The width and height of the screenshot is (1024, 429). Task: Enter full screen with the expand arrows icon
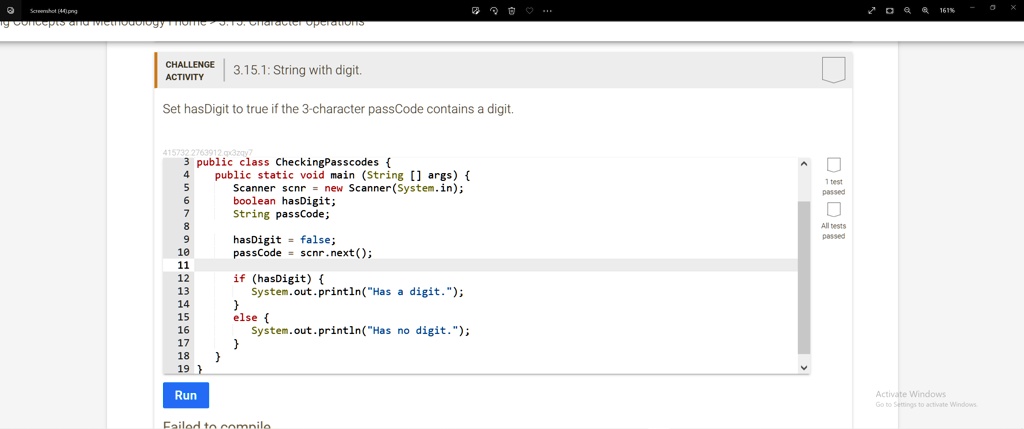coord(871,10)
